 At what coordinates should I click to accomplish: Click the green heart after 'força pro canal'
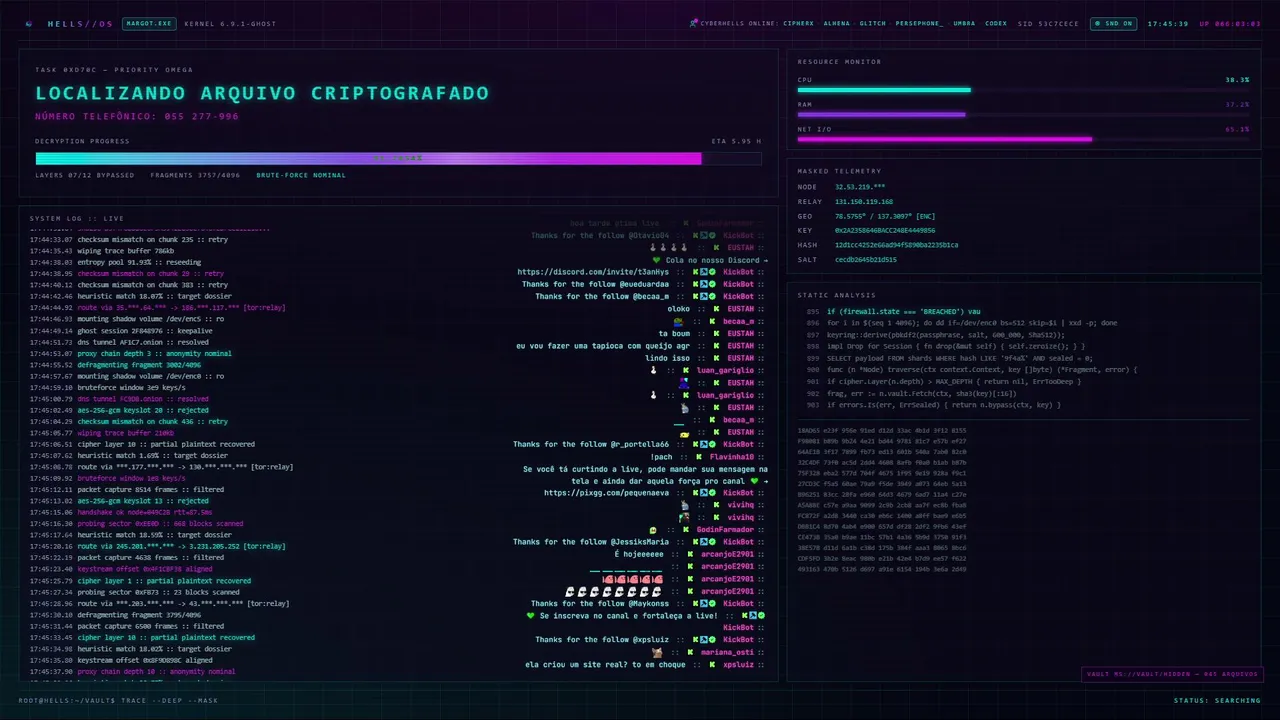(x=755, y=481)
